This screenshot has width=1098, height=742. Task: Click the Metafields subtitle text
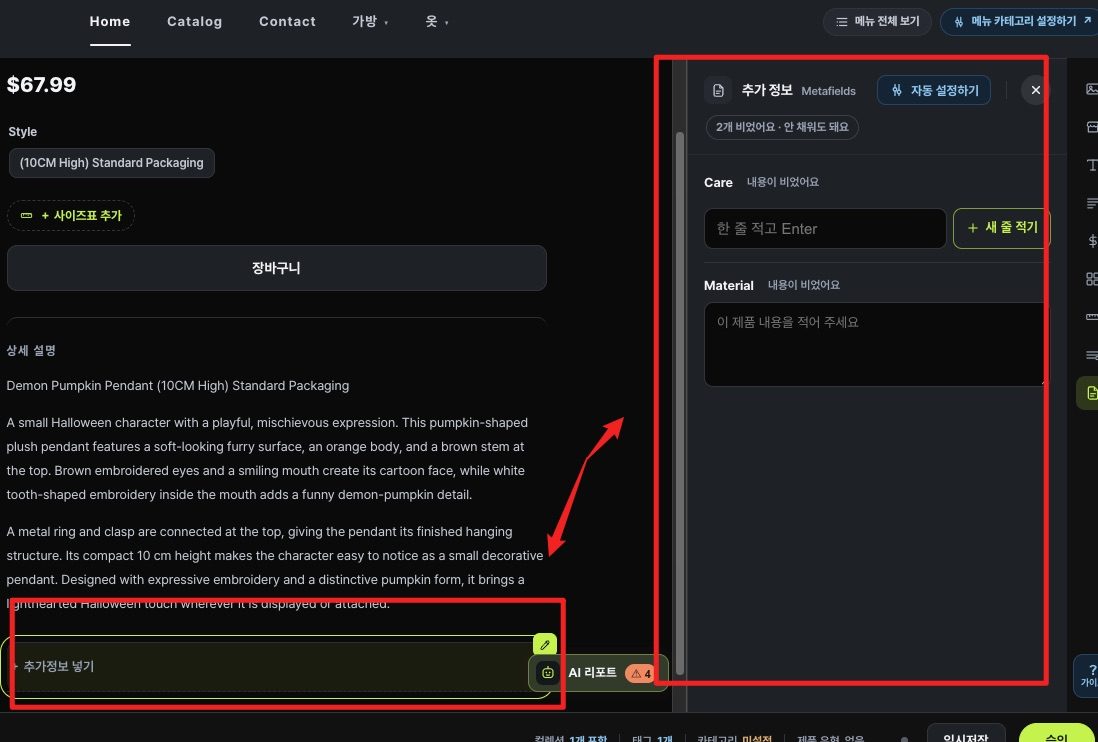pos(828,91)
